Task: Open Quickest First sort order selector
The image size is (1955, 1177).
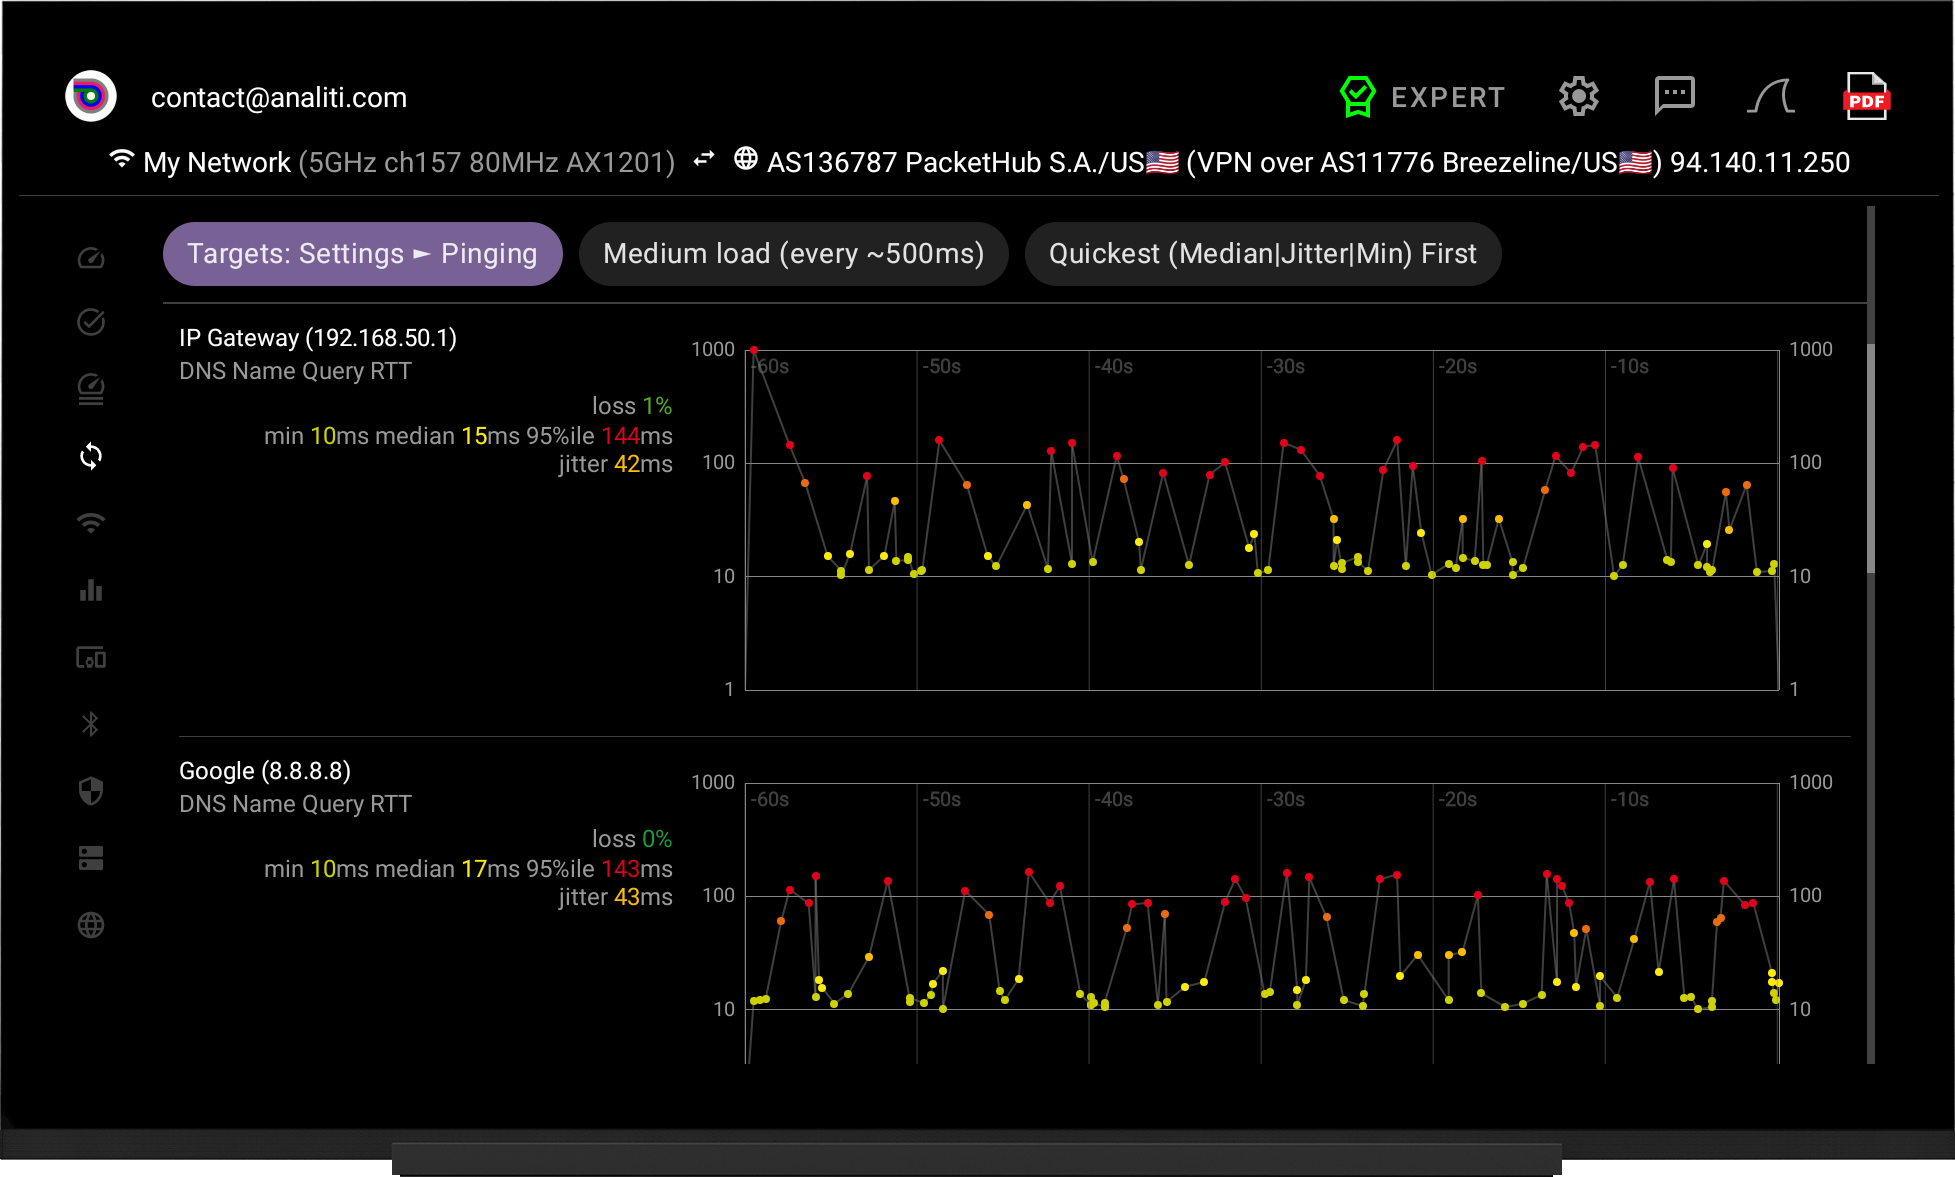Action: (x=1262, y=254)
